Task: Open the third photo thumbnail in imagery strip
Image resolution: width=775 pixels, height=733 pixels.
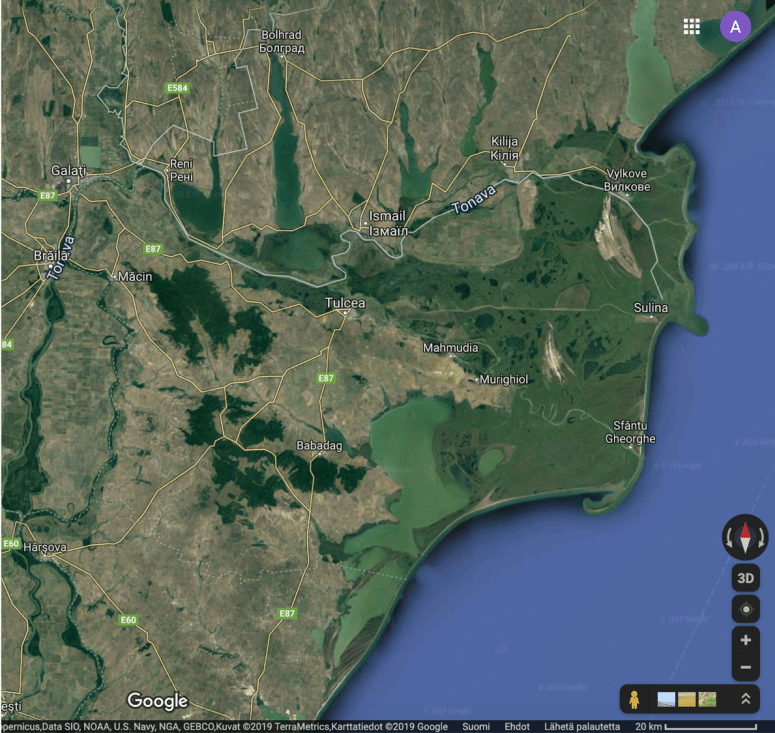Action: 708,699
